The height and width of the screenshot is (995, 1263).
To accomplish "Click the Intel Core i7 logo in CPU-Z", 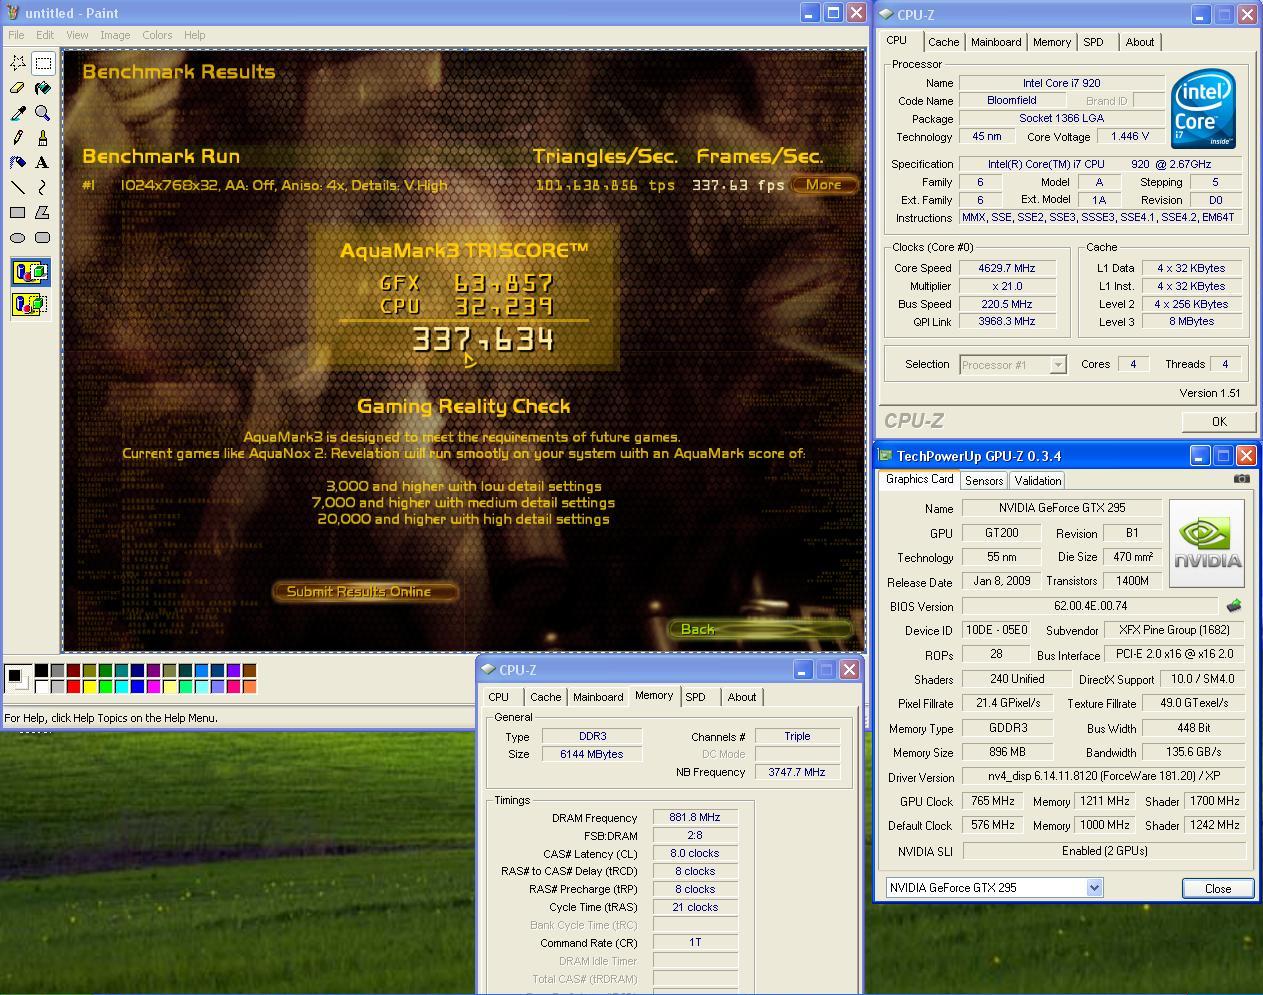I will tap(1203, 109).
